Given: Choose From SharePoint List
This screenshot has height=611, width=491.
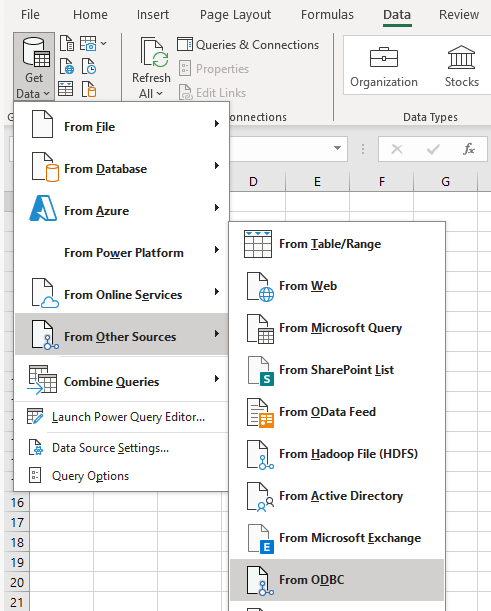Looking at the screenshot, I should point(337,371).
